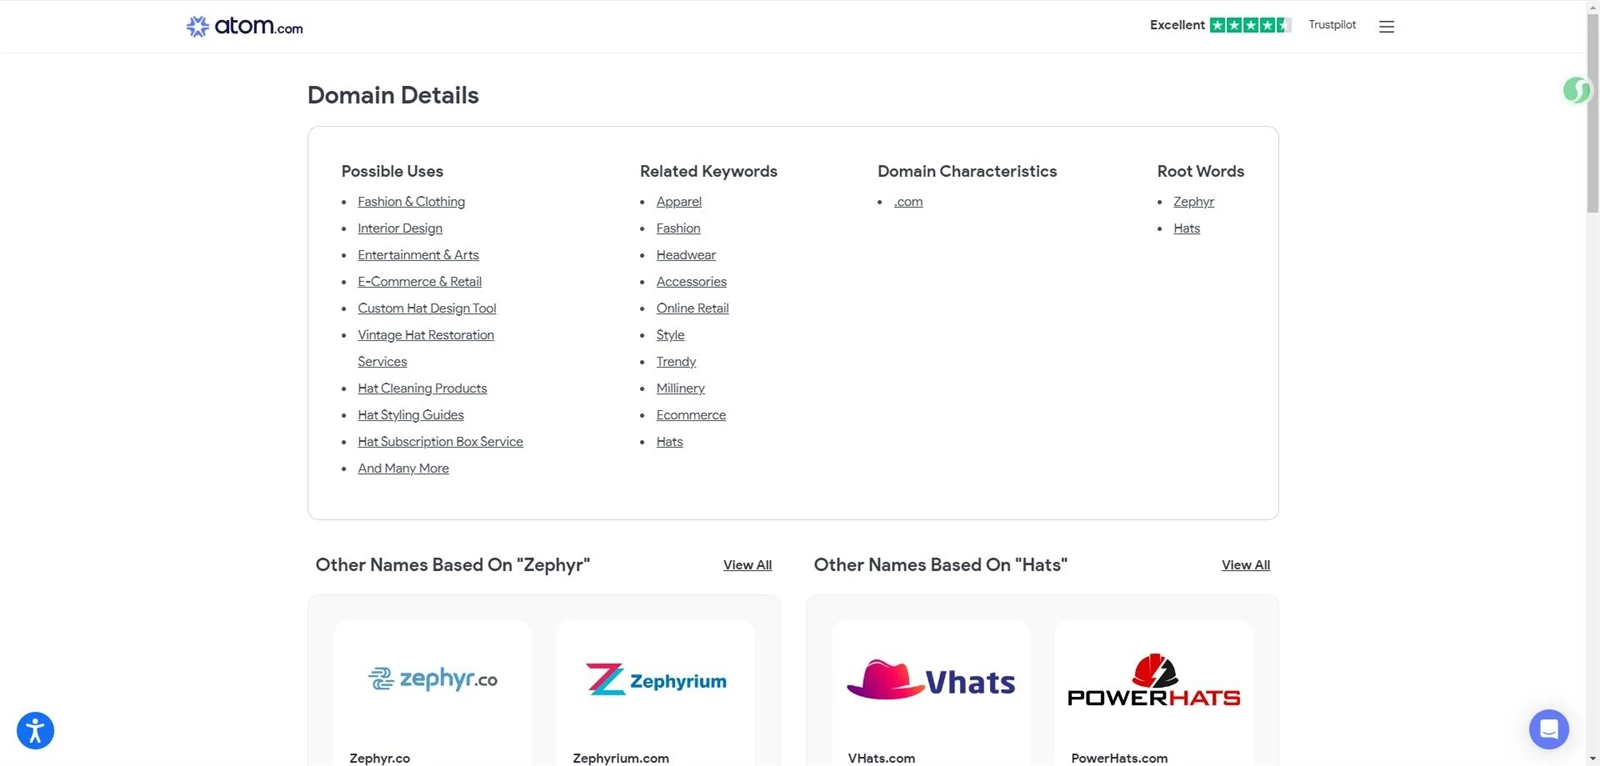Open the Hat Cleaning Products link
The height and width of the screenshot is (766, 1600).
[422, 389]
